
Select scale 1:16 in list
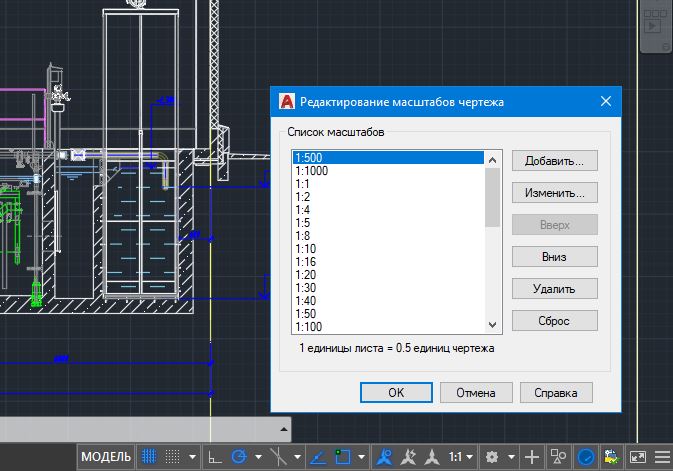point(388,261)
